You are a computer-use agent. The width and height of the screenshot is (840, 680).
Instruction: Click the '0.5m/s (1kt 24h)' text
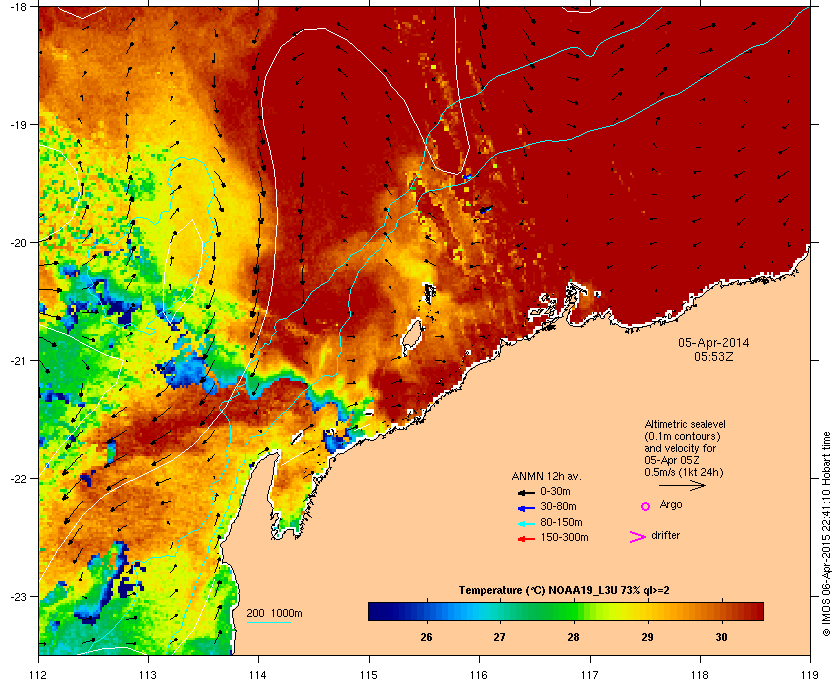[684, 473]
